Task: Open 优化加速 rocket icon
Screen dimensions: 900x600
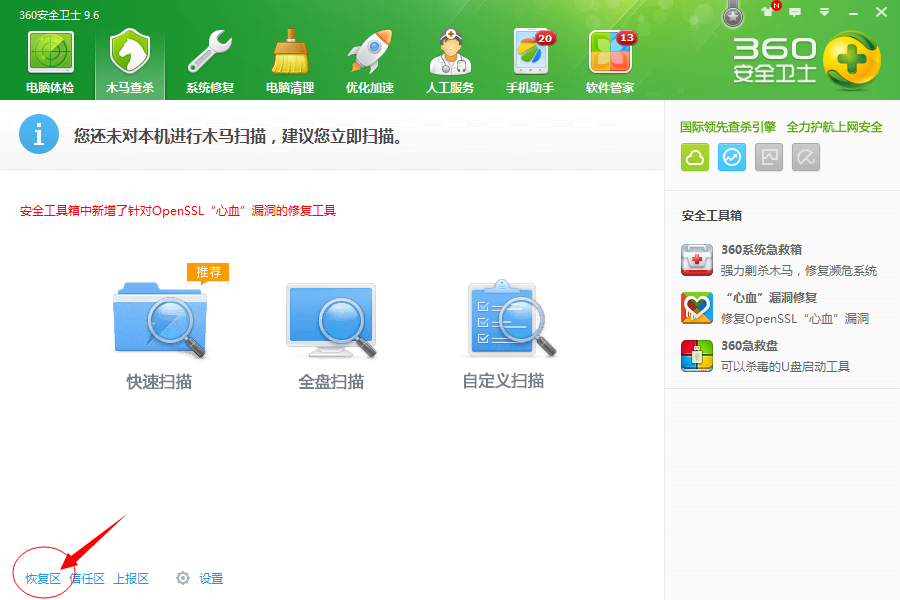Action: (x=370, y=61)
